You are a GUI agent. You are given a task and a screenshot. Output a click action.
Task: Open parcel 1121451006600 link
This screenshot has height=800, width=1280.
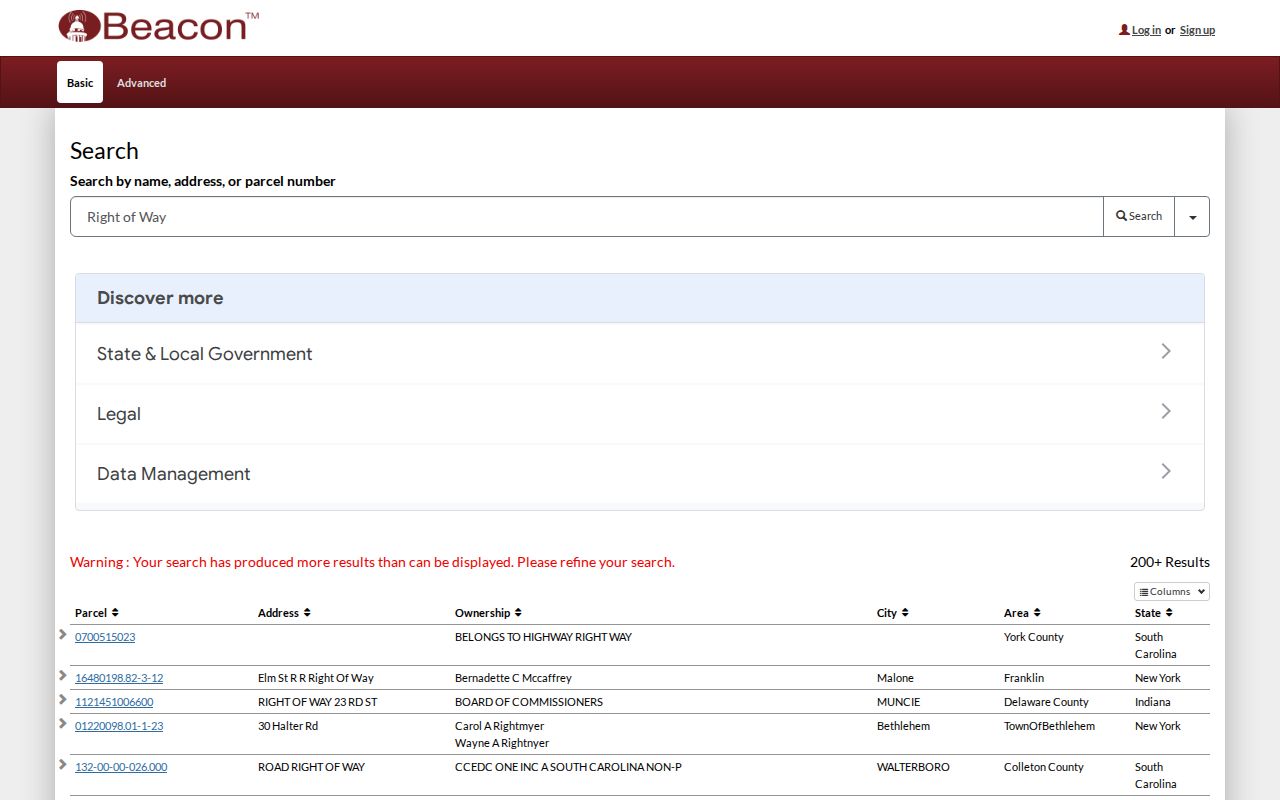(114, 702)
